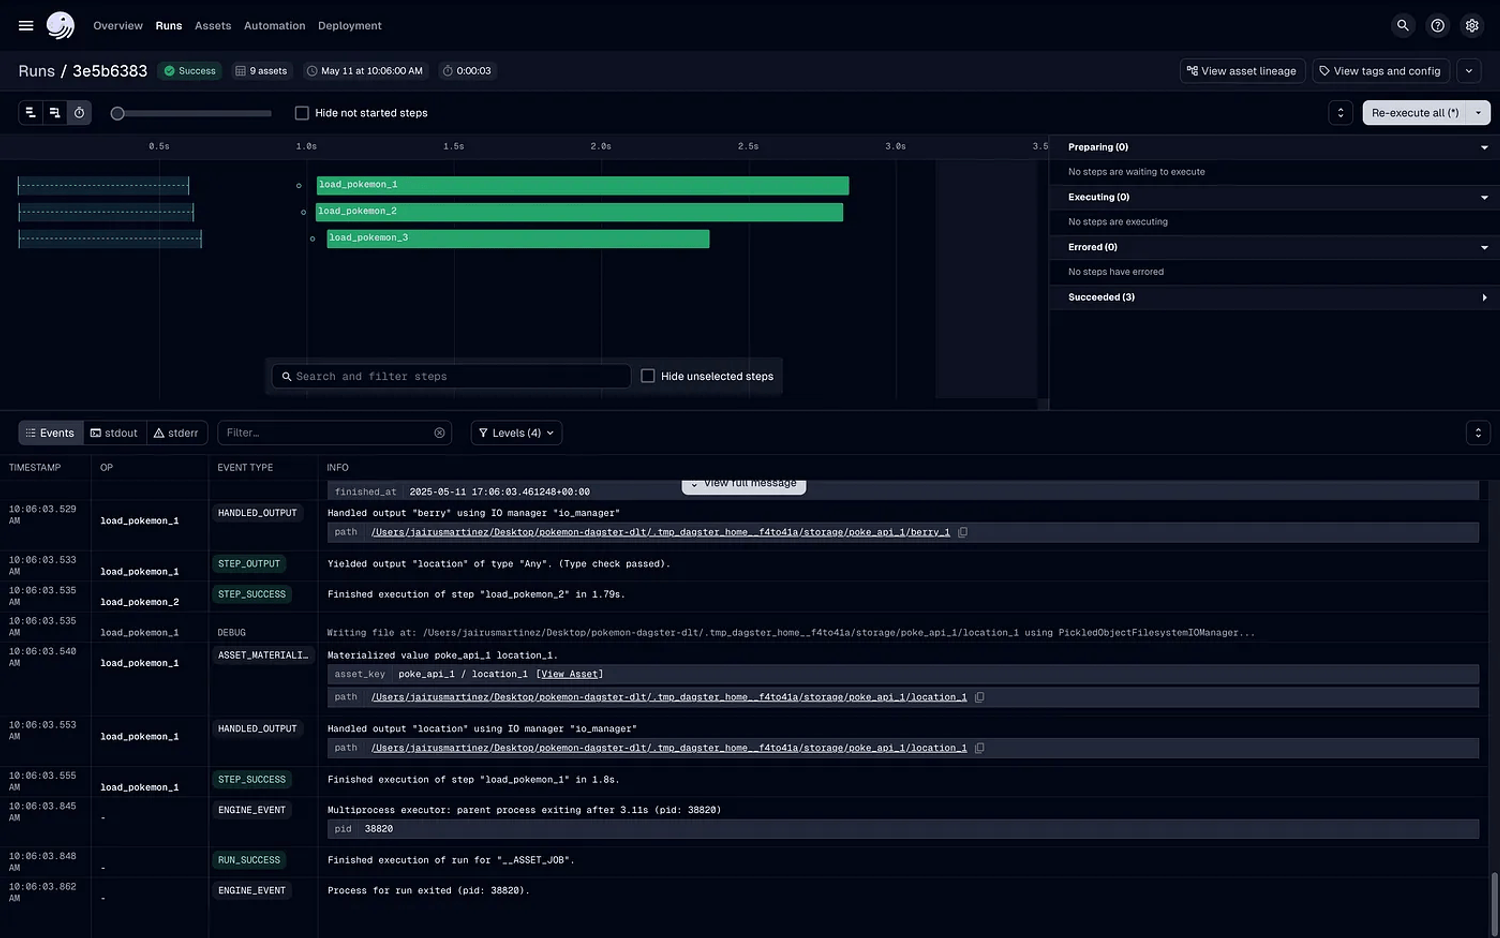Open Re-execute all options dropdown arrow
The width and height of the screenshot is (1500, 938).
1479,113
